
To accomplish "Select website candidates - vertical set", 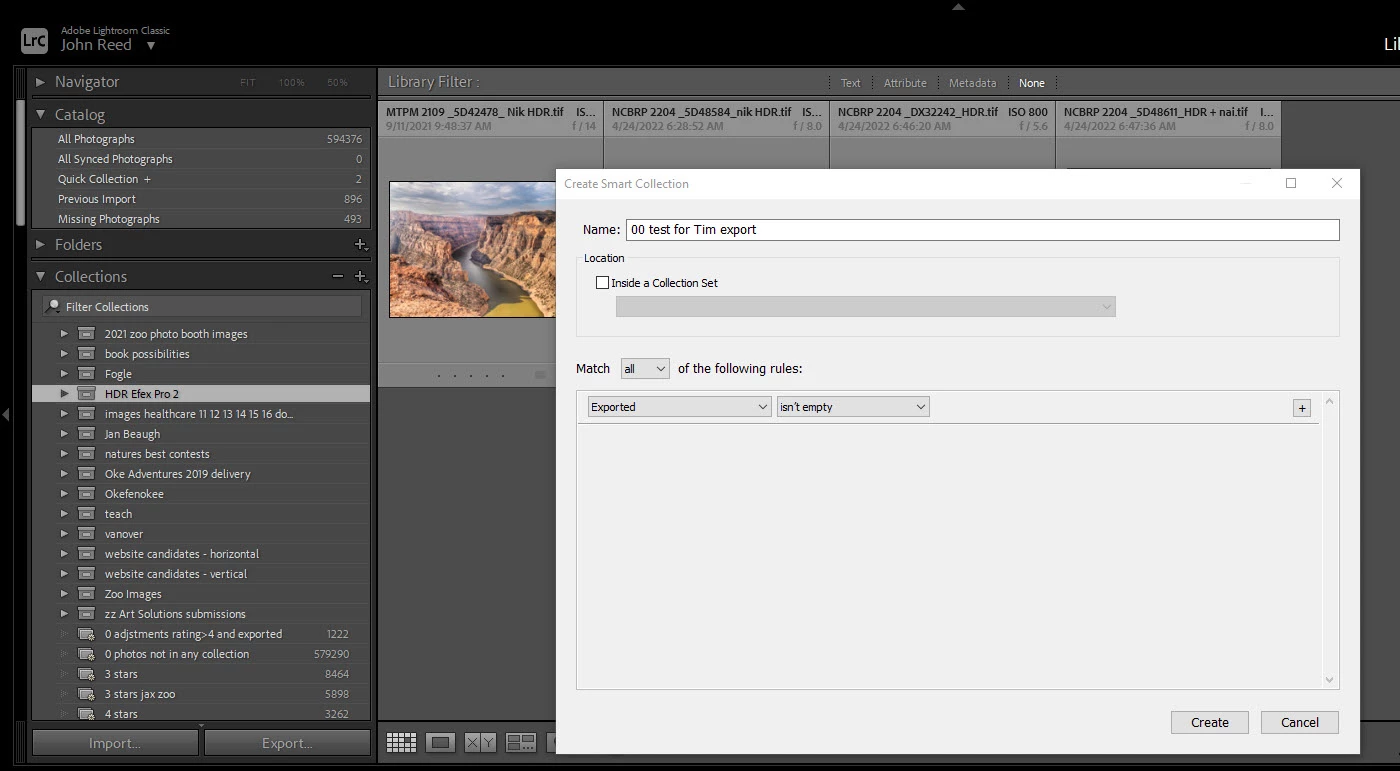I will click(x=201, y=574).
